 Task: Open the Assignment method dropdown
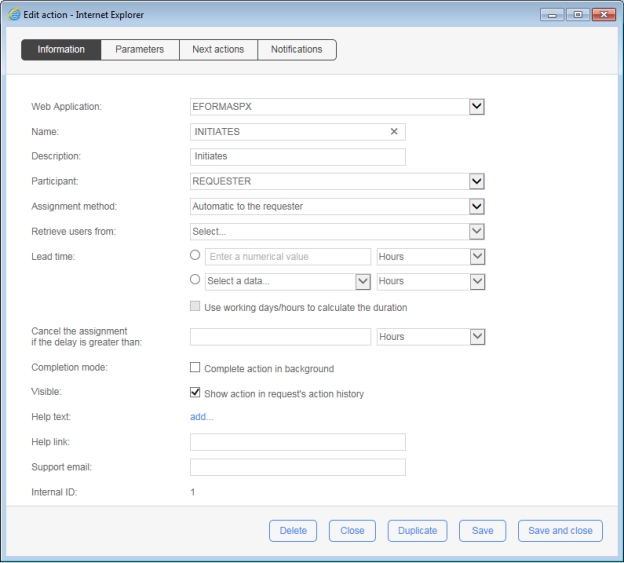(x=477, y=206)
